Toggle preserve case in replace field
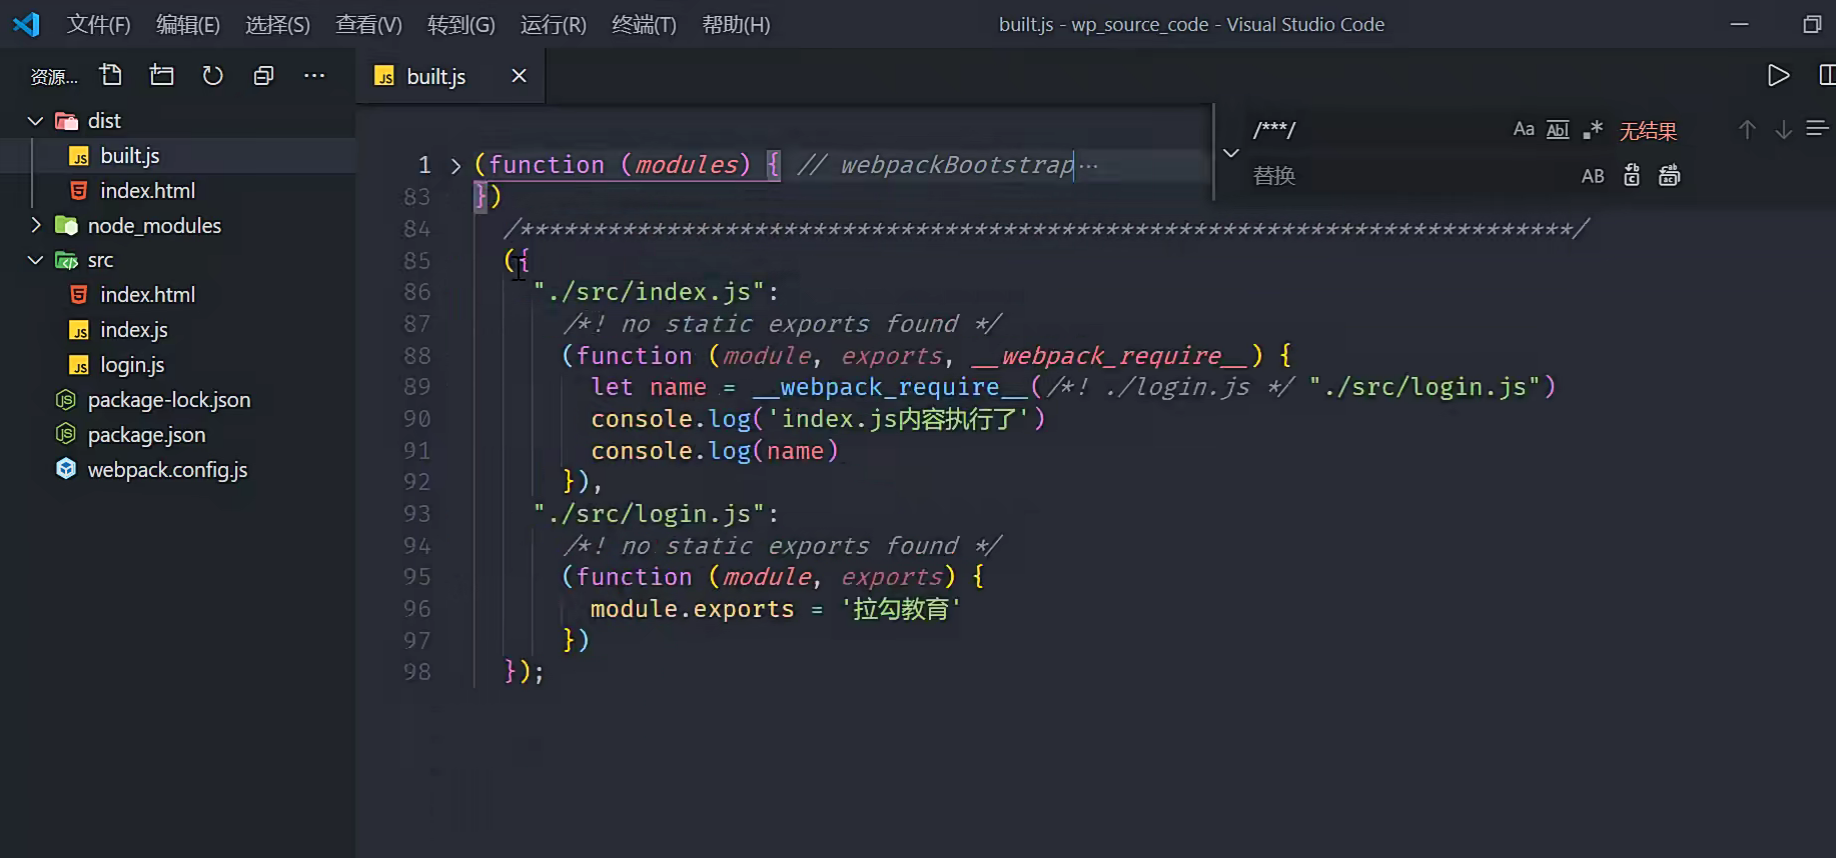Screen dimensions: 1836x858 click(1592, 176)
